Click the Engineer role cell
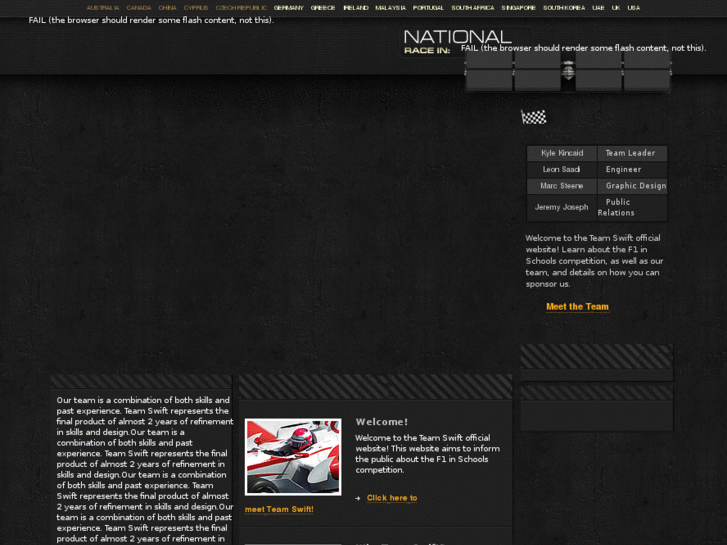This screenshot has width=727, height=545. pyautogui.click(x=632, y=169)
